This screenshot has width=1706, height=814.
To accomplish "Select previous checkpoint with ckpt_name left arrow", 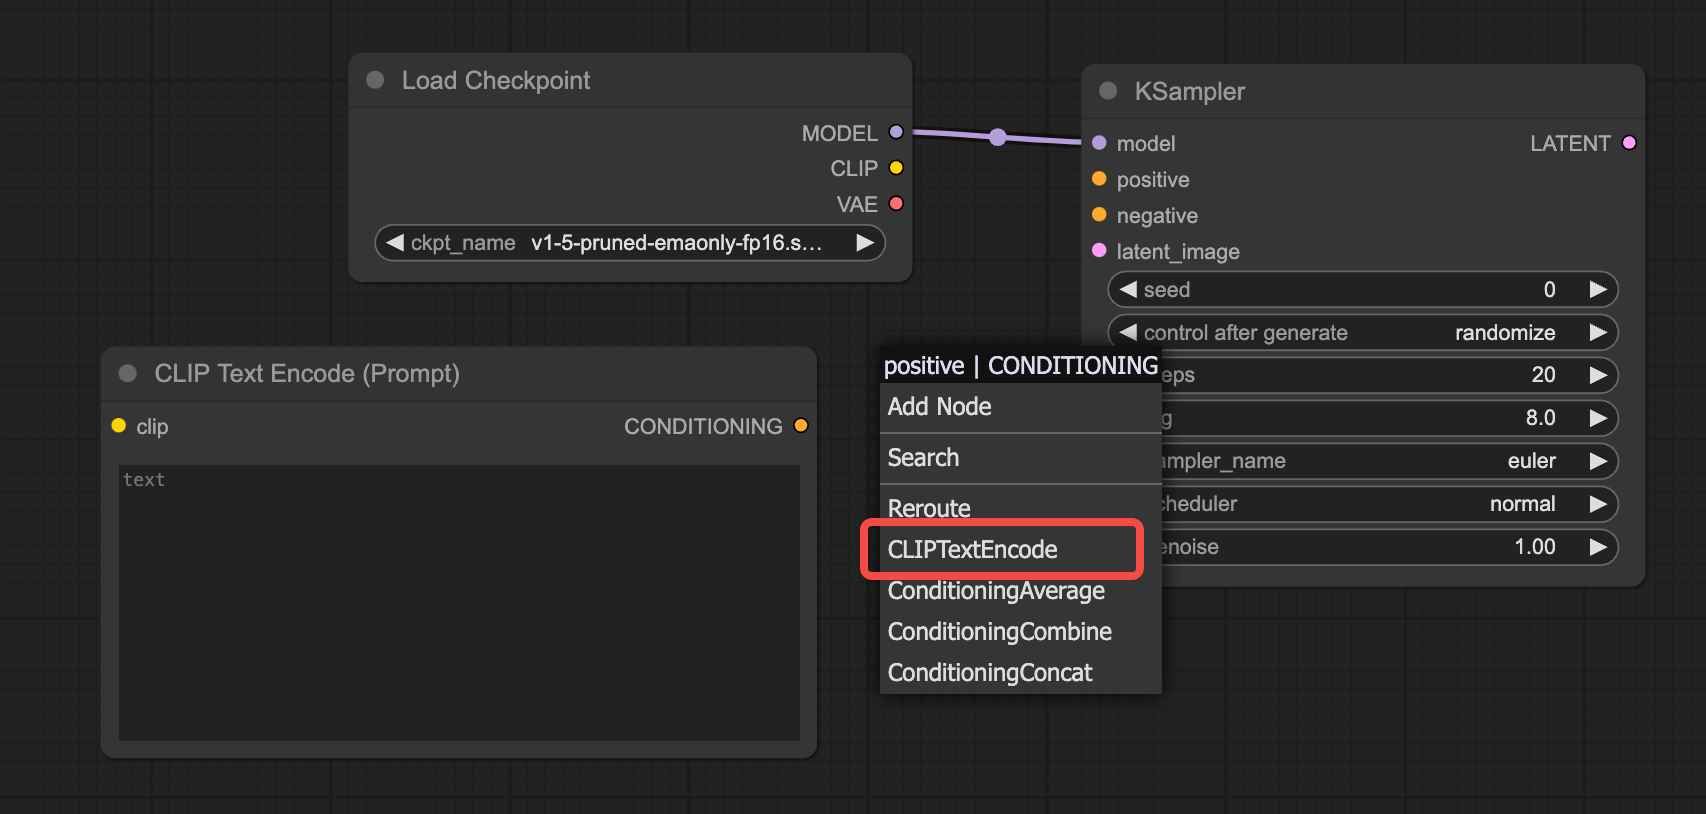I will point(394,242).
